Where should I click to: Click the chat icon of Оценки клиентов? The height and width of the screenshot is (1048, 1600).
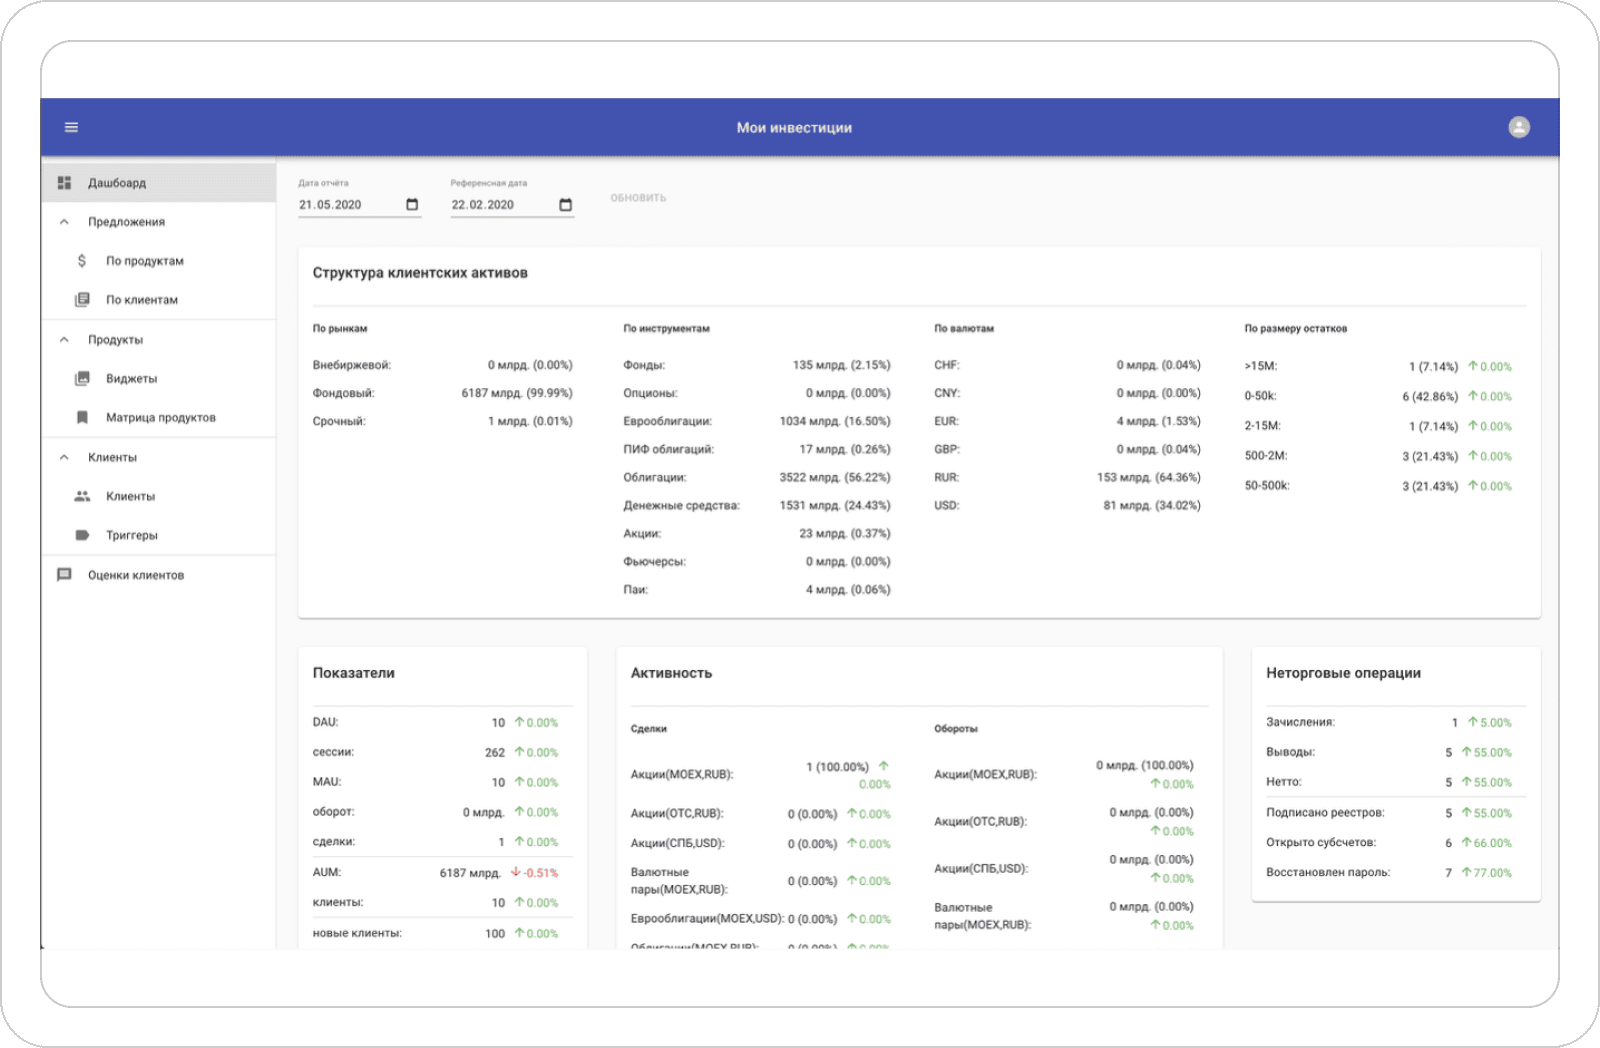tap(64, 575)
